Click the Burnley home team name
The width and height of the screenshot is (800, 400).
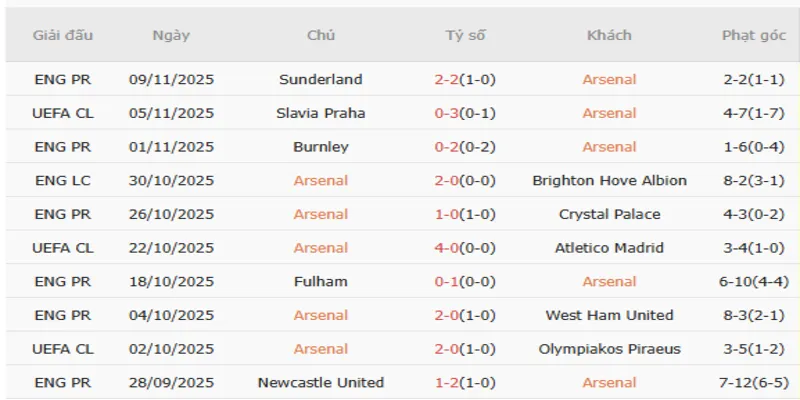point(321,147)
